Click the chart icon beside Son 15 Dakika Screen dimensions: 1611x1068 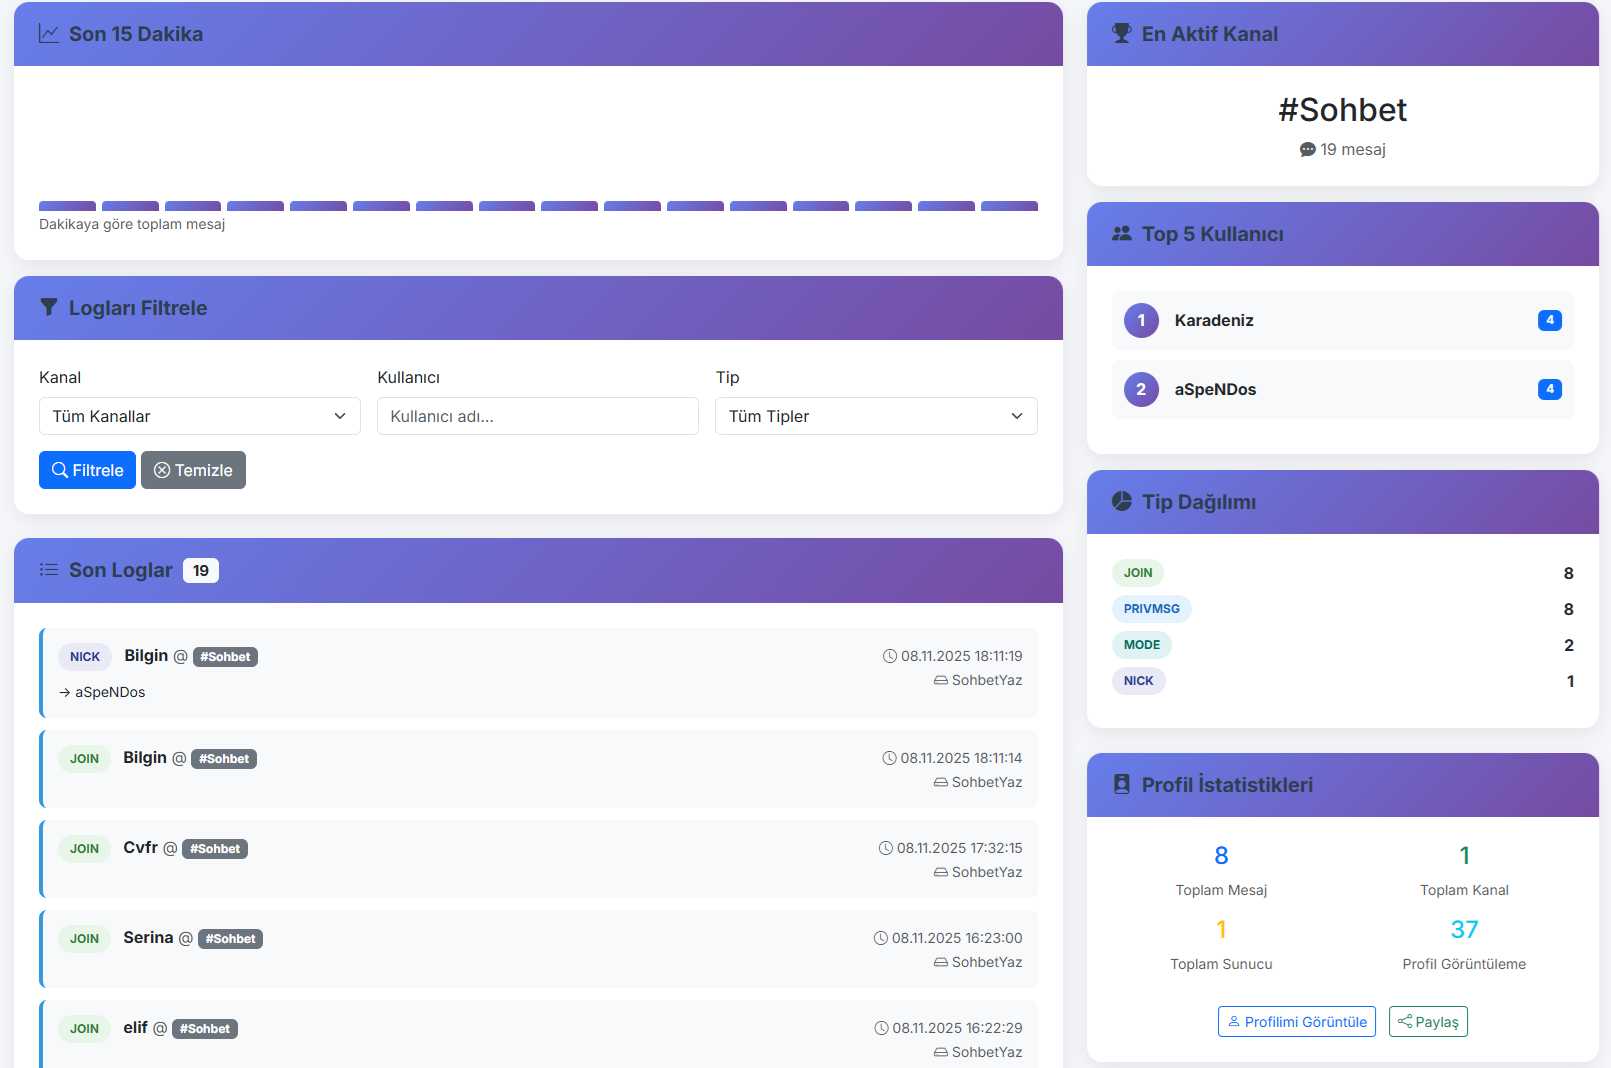click(x=48, y=34)
